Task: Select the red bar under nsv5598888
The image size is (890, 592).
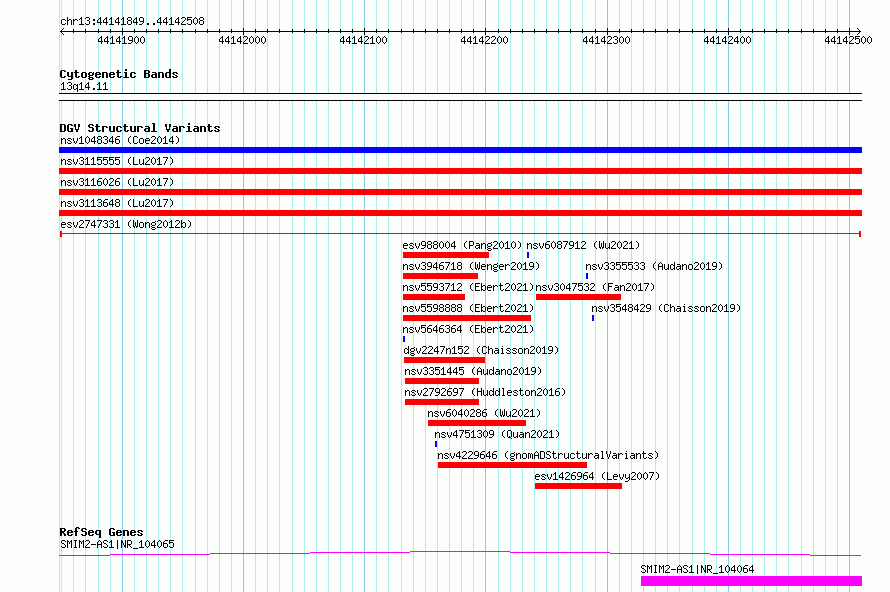Action: coord(467,318)
